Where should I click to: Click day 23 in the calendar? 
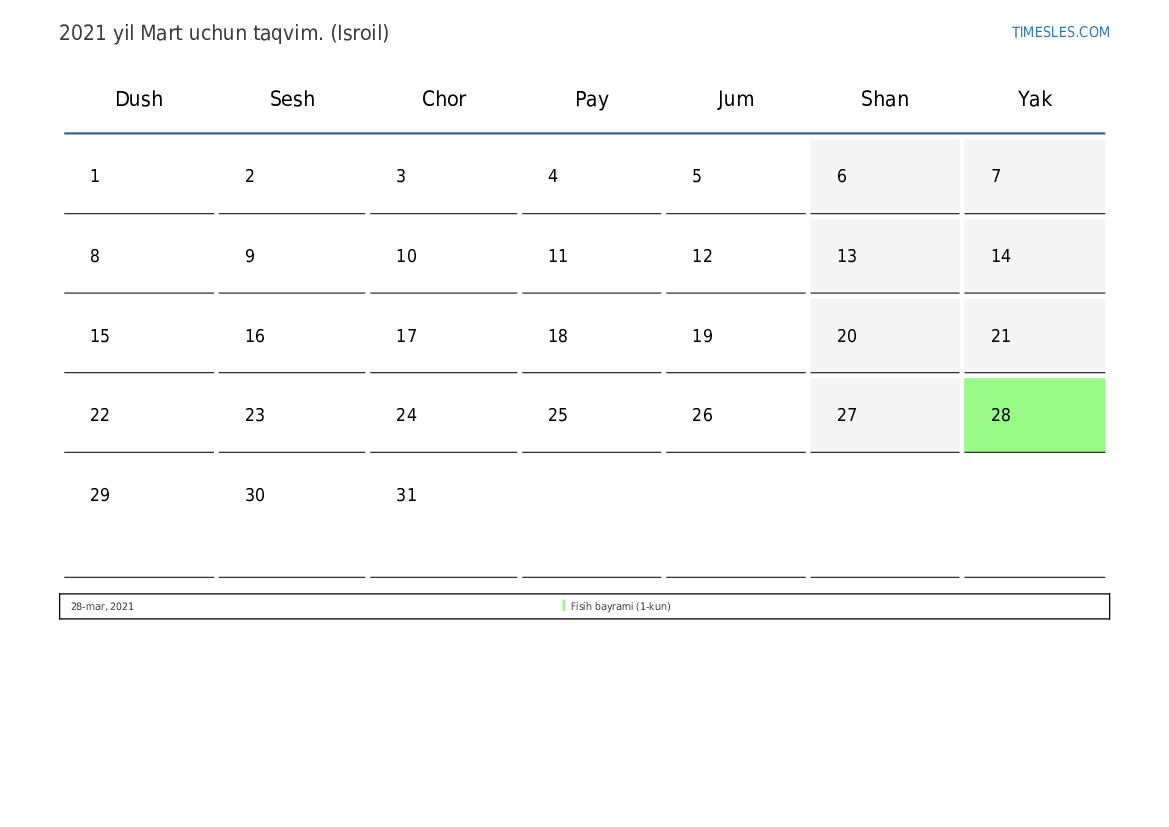click(292, 415)
